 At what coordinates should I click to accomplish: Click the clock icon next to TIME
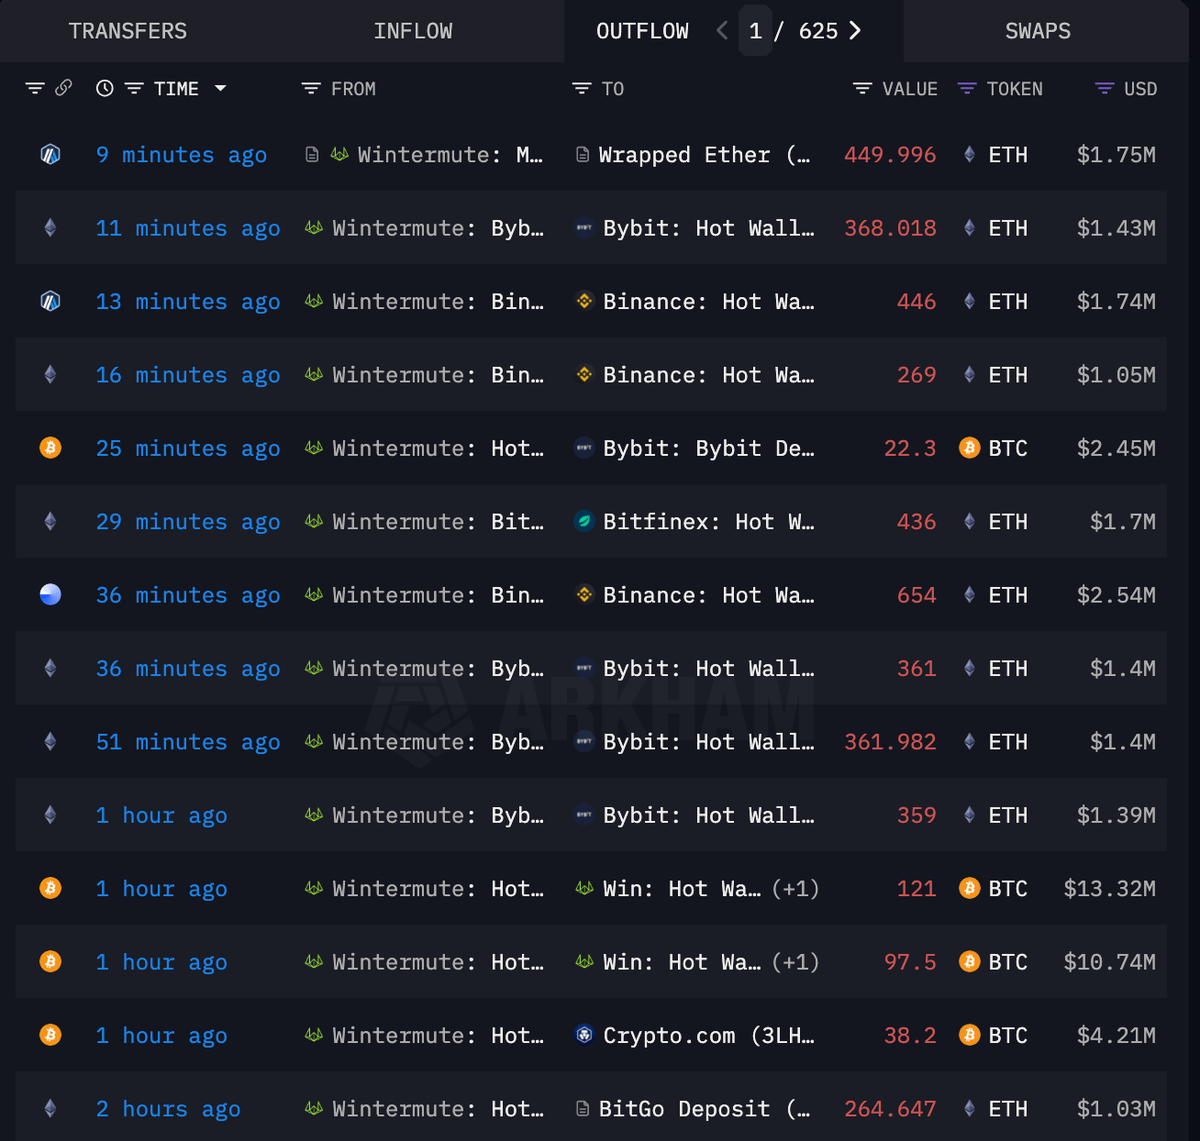tap(105, 89)
